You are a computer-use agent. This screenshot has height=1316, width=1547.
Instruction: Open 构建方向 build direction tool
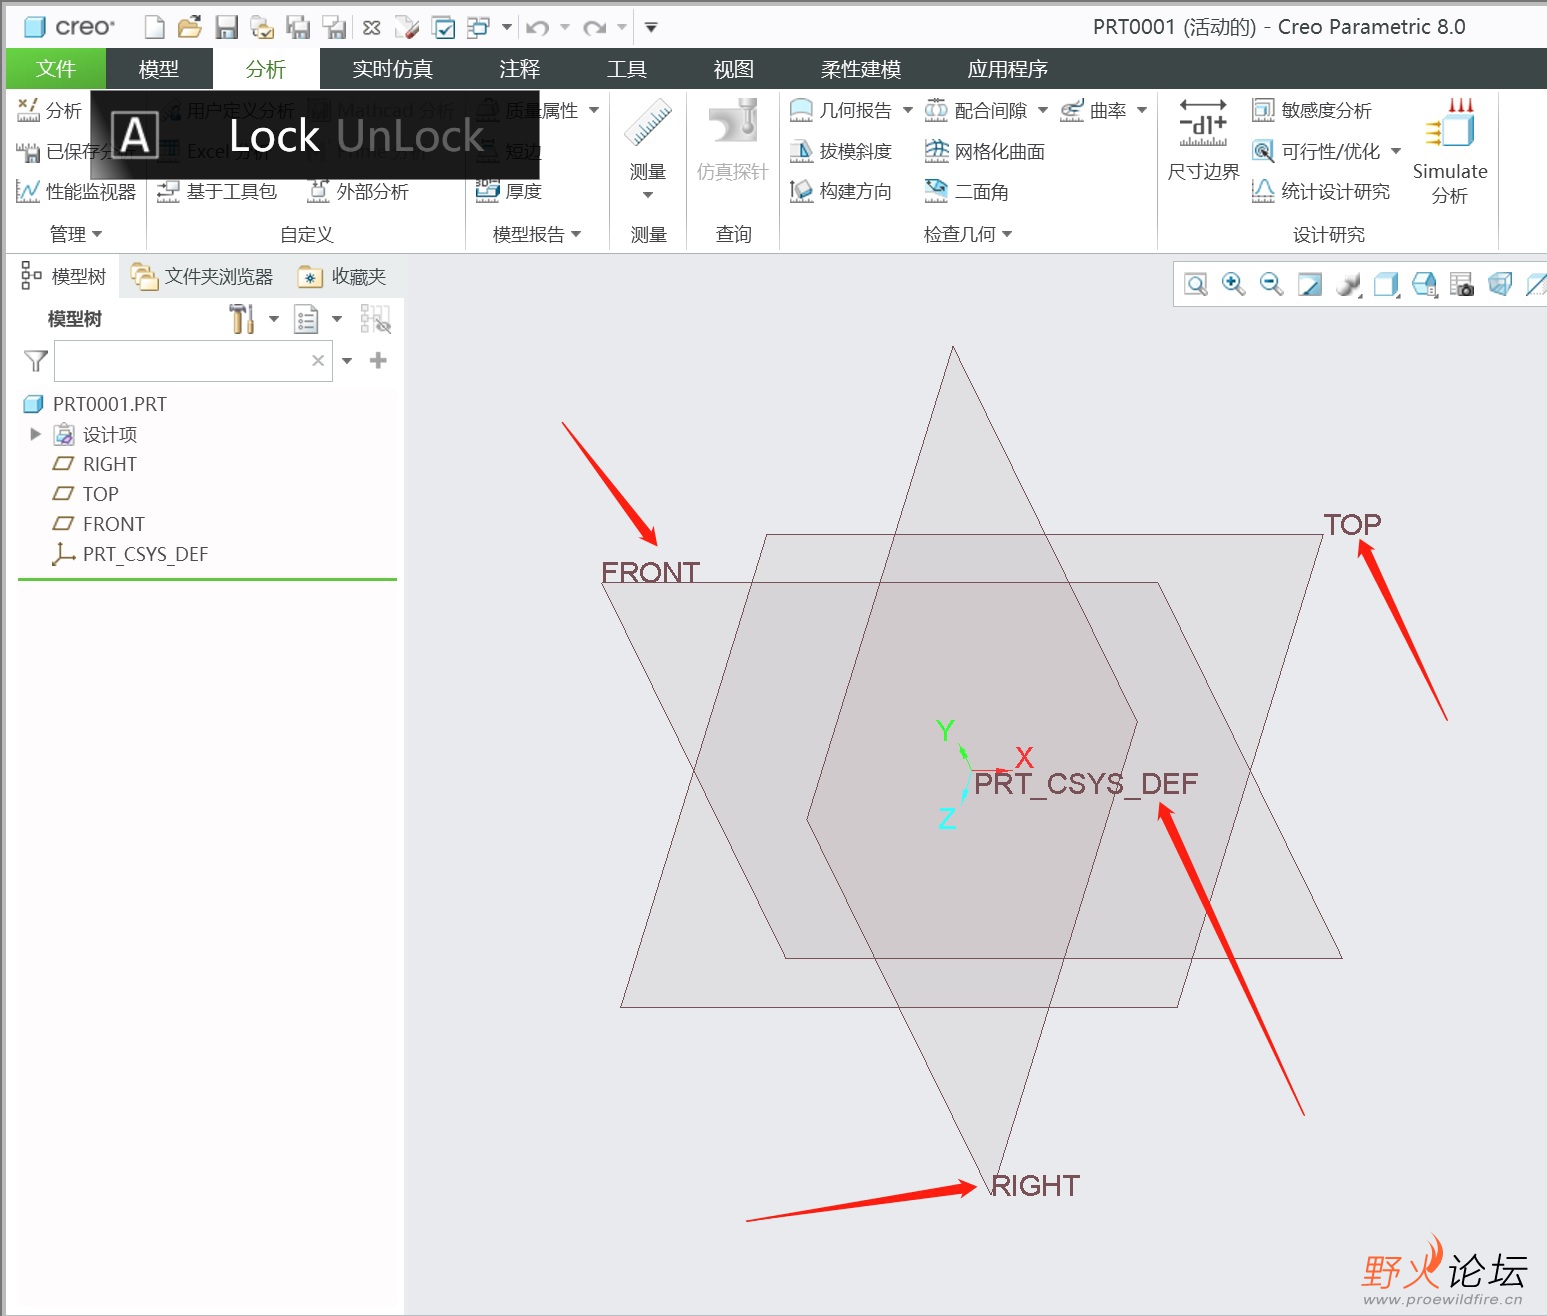click(x=840, y=191)
